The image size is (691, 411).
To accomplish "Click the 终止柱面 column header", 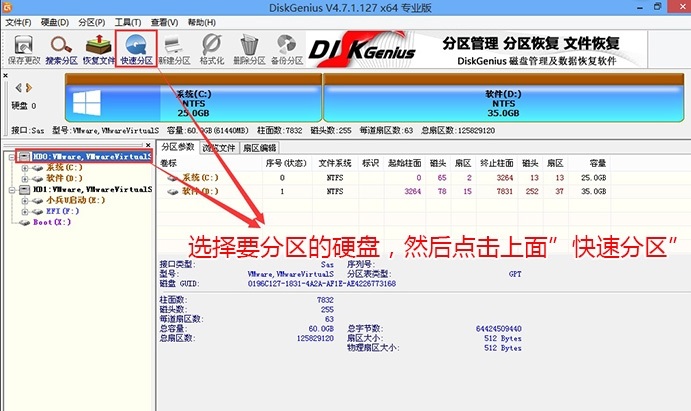I will (496, 163).
